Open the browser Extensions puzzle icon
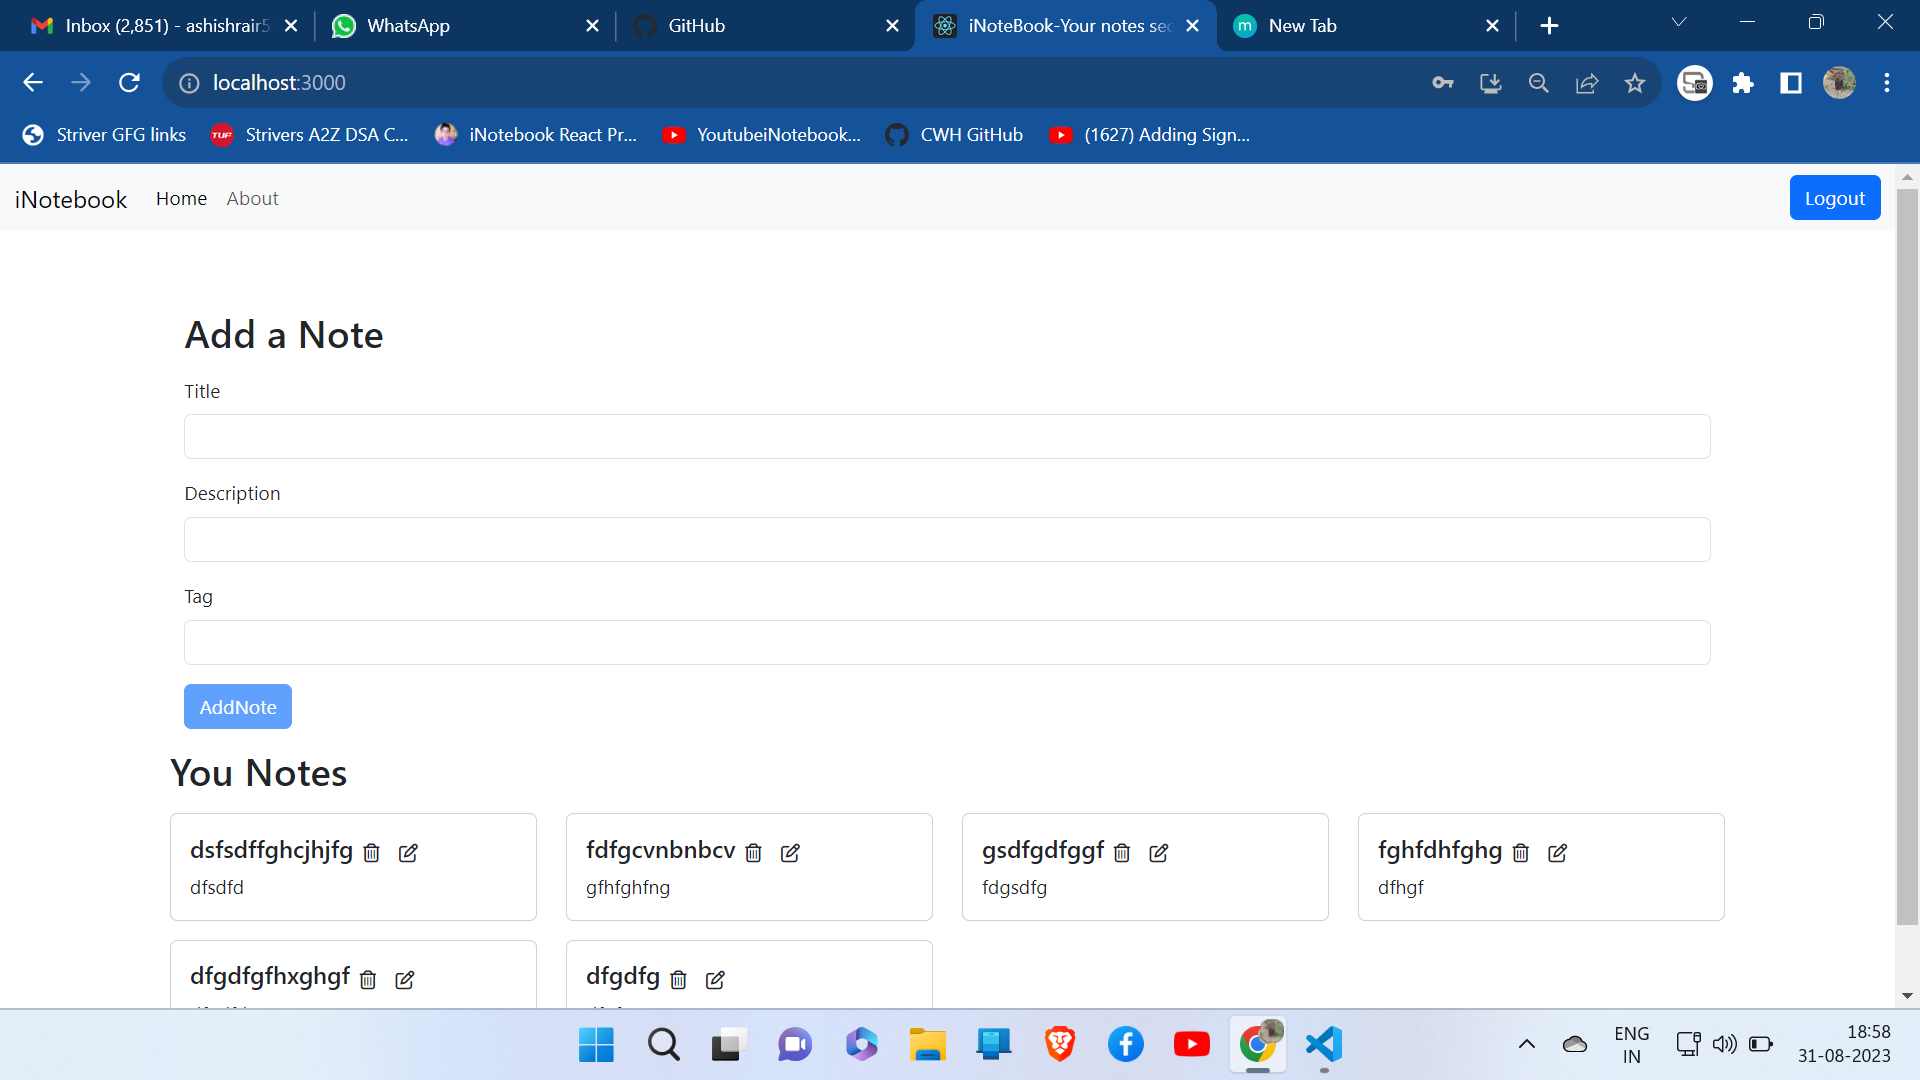The height and width of the screenshot is (1080, 1920). pyautogui.click(x=1743, y=82)
